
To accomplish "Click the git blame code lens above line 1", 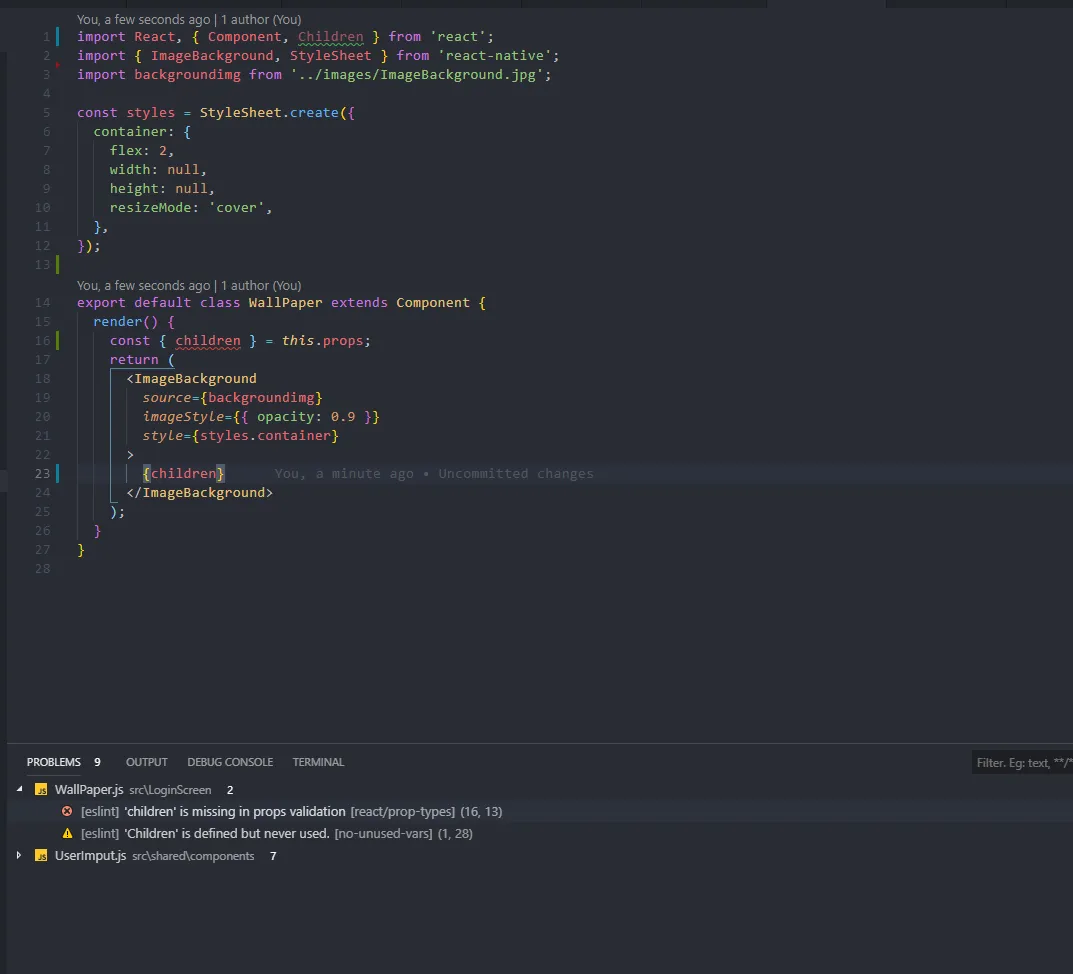I will tap(189, 20).
